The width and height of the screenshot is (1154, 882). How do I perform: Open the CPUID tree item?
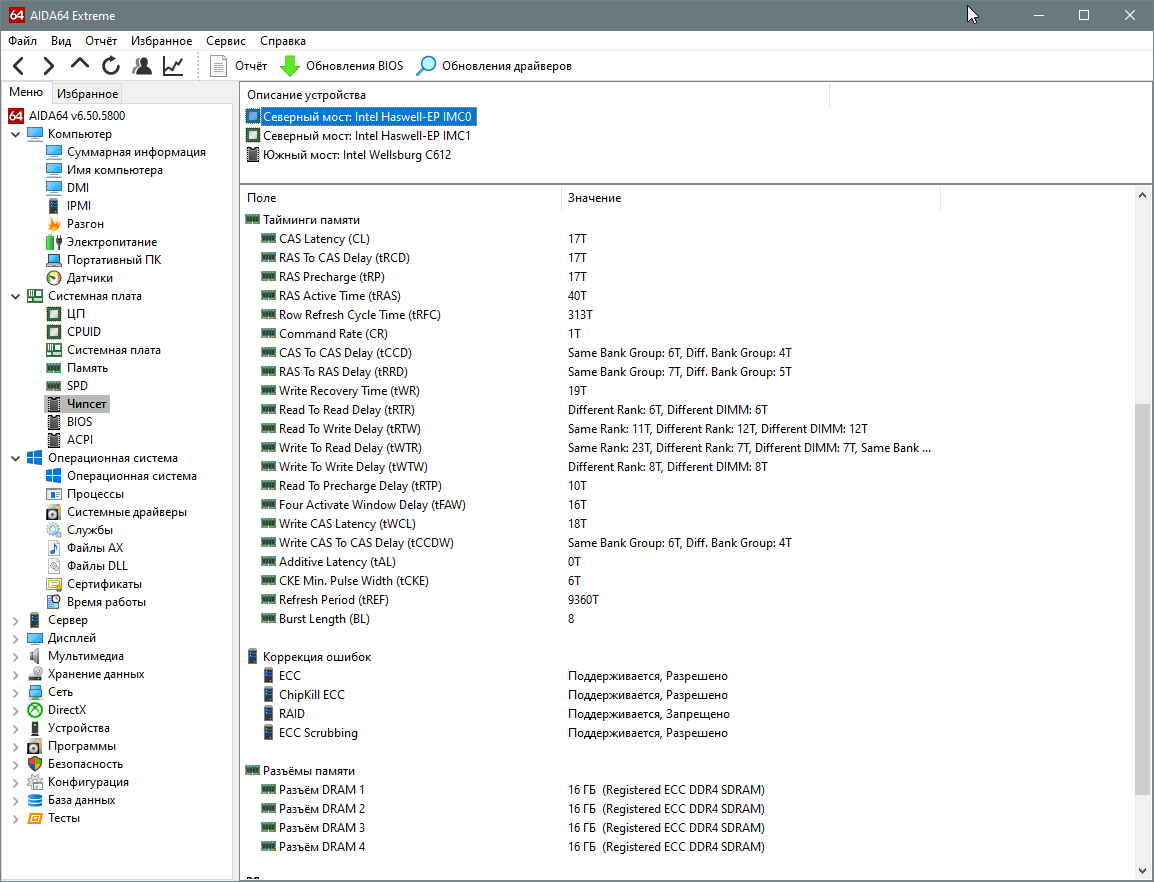83,332
